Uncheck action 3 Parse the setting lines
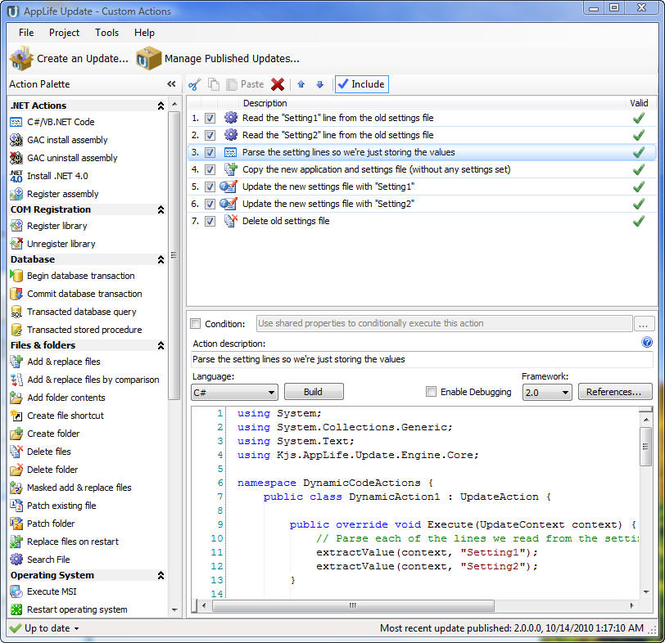665x643 pixels. [x=210, y=152]
